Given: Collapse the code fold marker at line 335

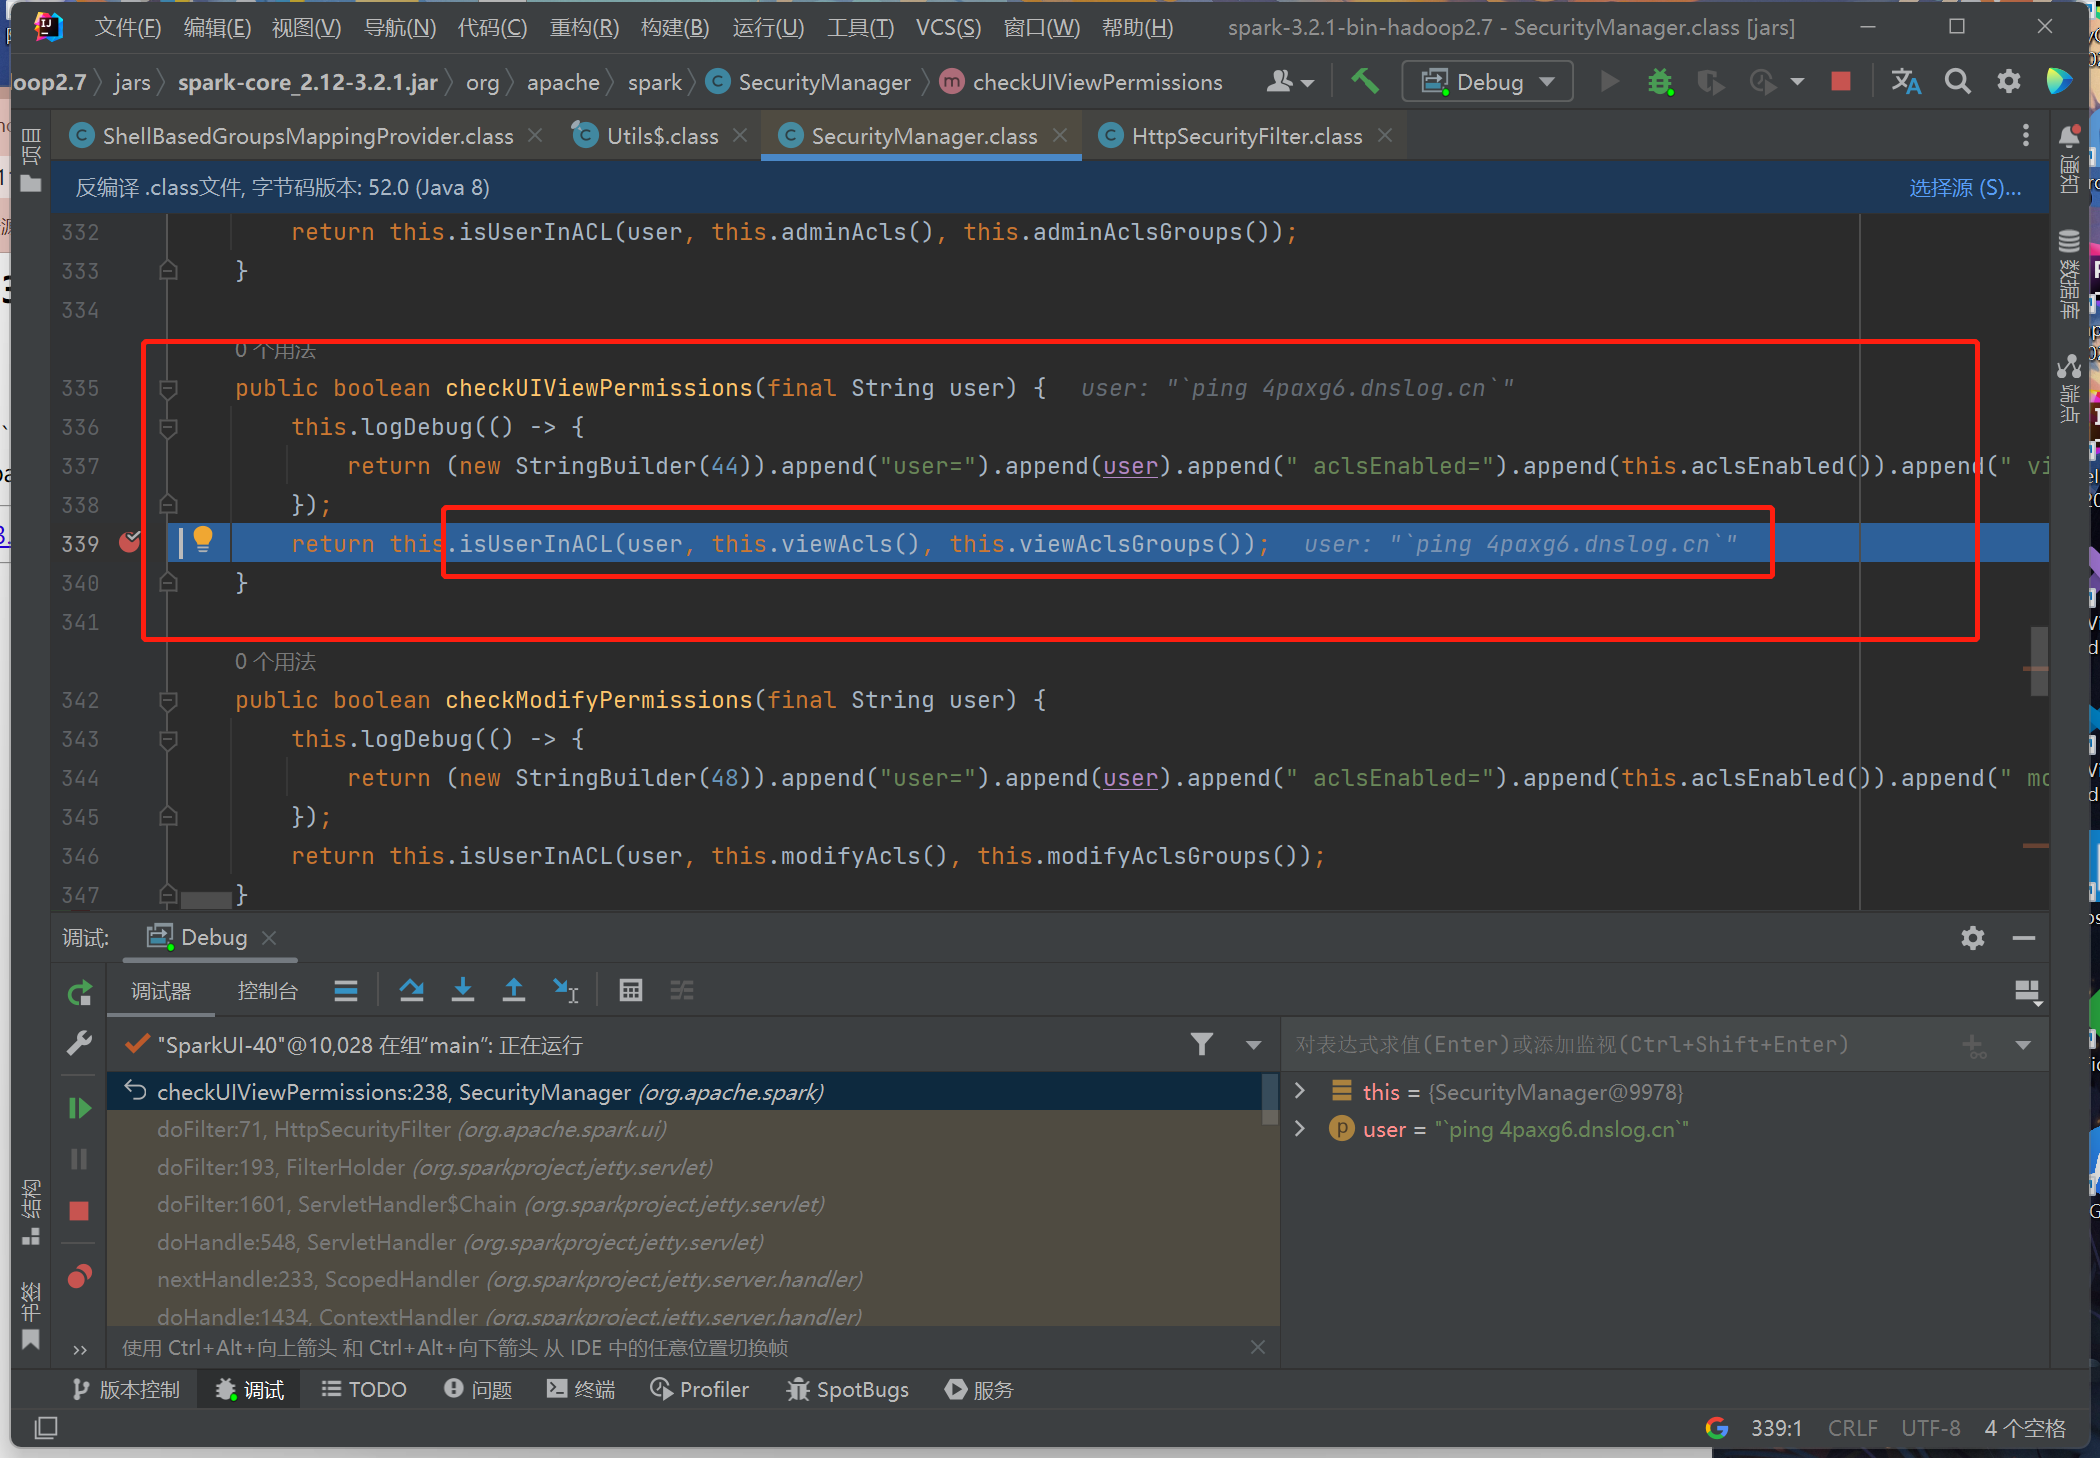Looking at the screenshot, I should 168,388.
